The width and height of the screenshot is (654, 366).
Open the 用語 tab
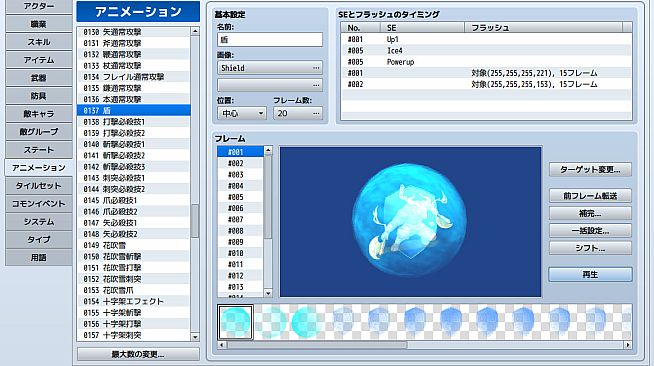(x=39, y=257)
